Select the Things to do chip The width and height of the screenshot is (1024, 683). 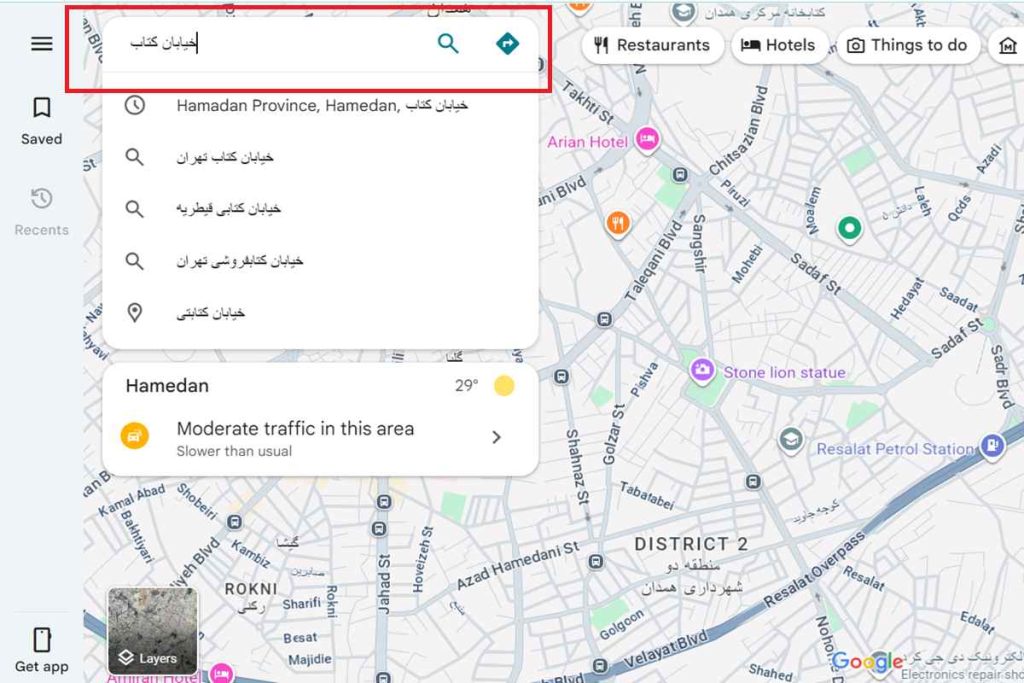[x=907, y=45]
